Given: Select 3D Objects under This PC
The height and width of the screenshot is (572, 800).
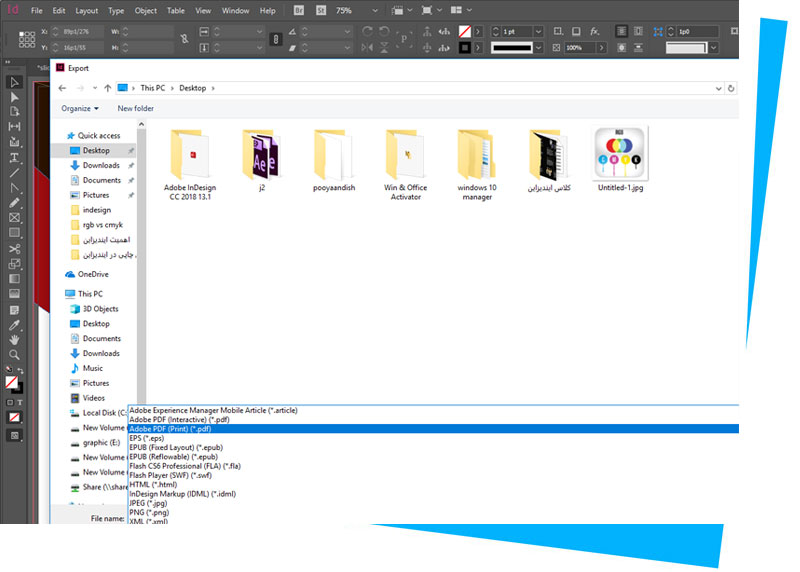Looking at the screenshot, I should tap(94, 309).
